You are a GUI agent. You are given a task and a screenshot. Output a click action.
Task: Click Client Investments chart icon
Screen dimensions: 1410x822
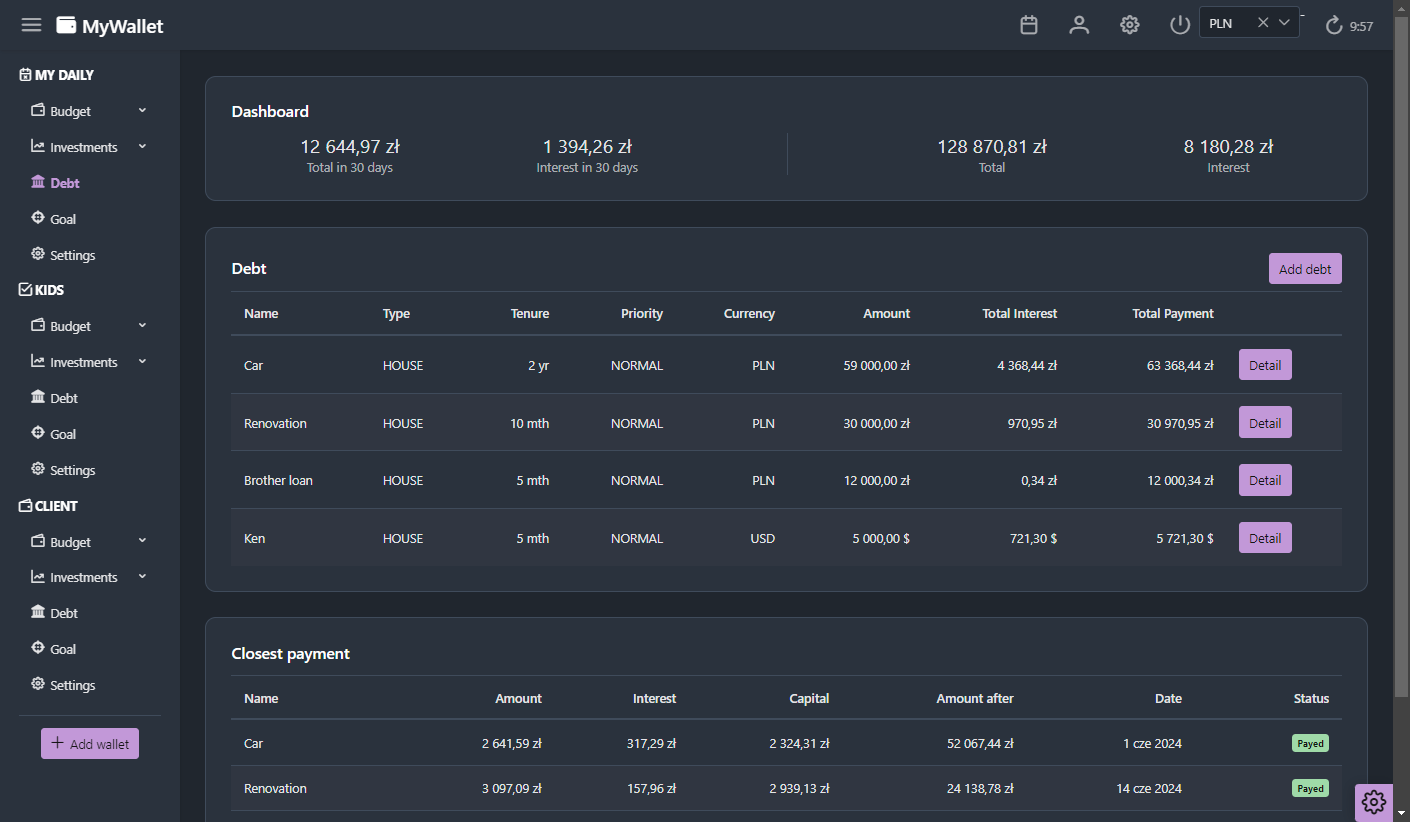38,577
